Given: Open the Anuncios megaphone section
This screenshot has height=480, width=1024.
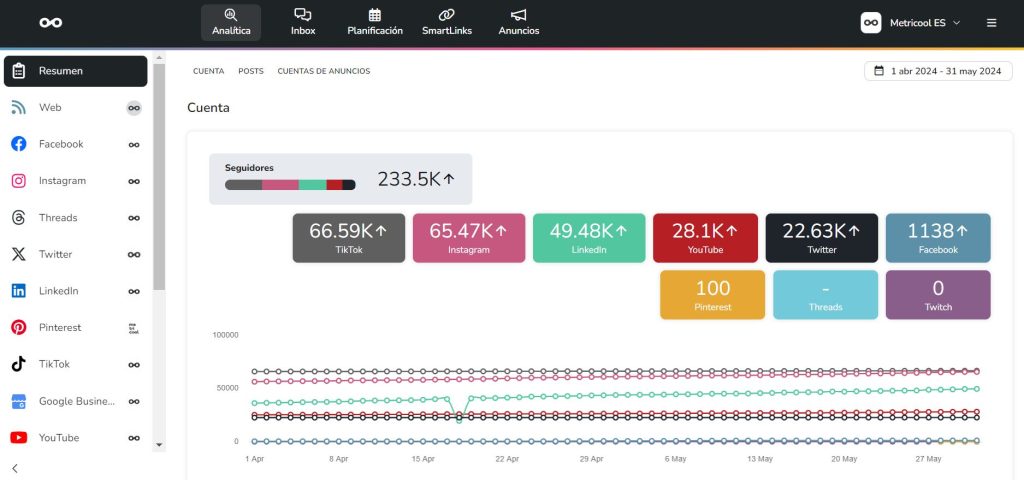Looking at the screenshot, I should click(519, 23).
